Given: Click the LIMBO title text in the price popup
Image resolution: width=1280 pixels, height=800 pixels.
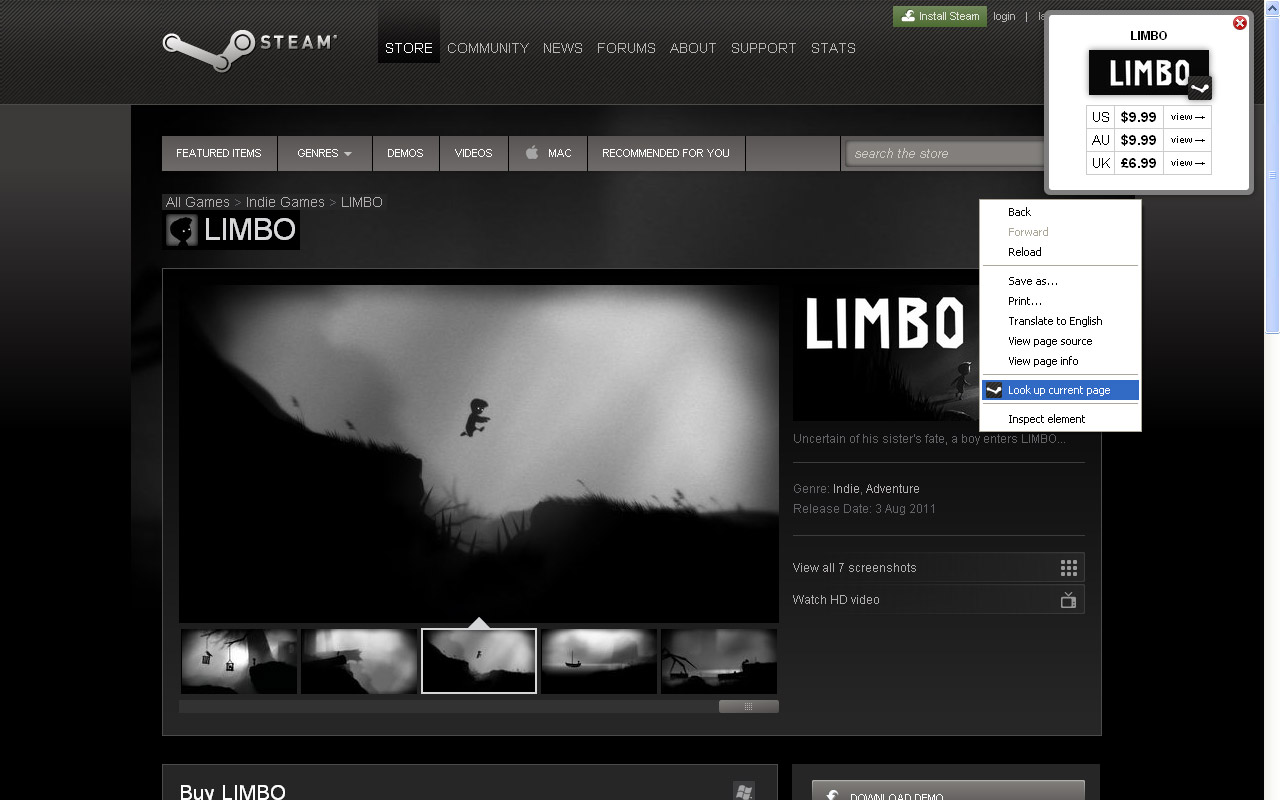Looking at the screenshot, I should coord(1148,36).
